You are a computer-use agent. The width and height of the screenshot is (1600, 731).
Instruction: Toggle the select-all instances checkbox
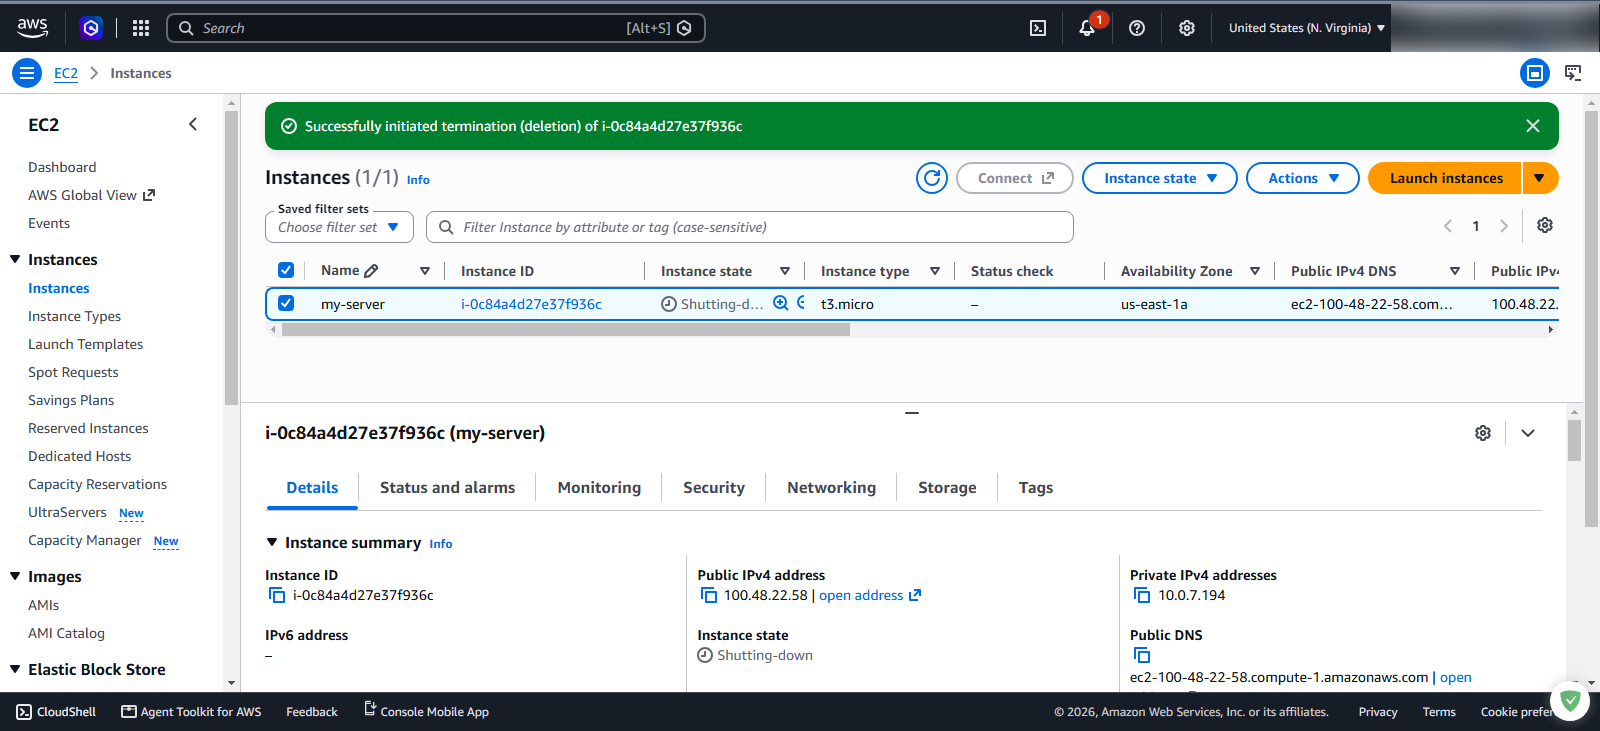point(286,270)
